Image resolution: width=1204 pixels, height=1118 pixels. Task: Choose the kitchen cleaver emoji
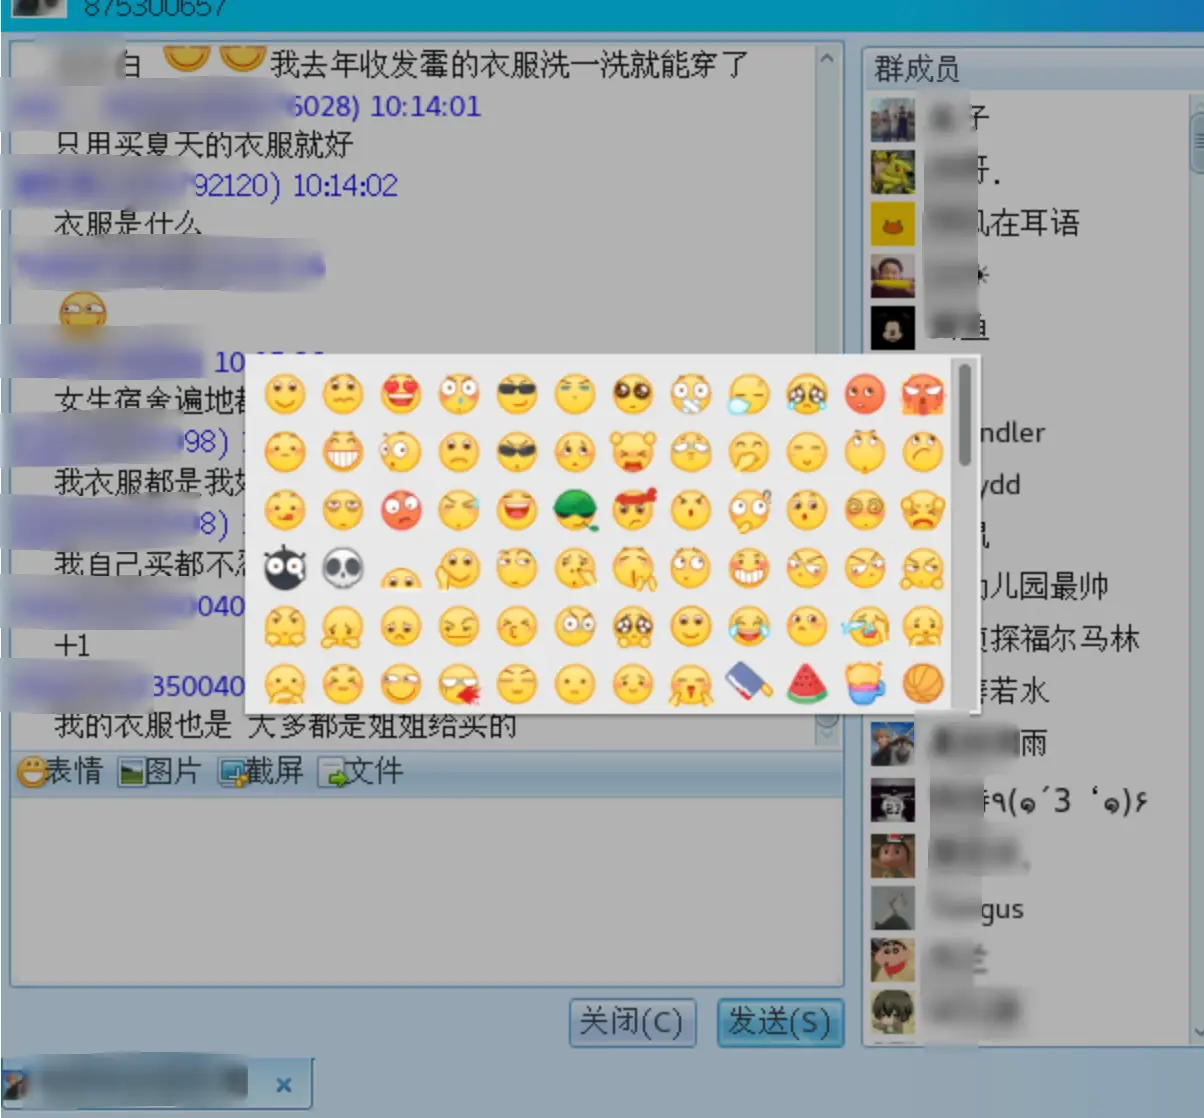pyautogui.click(x=749, y=686)
